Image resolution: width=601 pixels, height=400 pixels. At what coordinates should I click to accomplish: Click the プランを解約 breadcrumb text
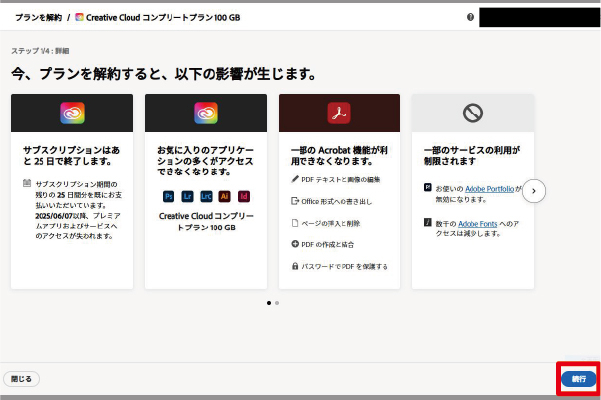38,18
